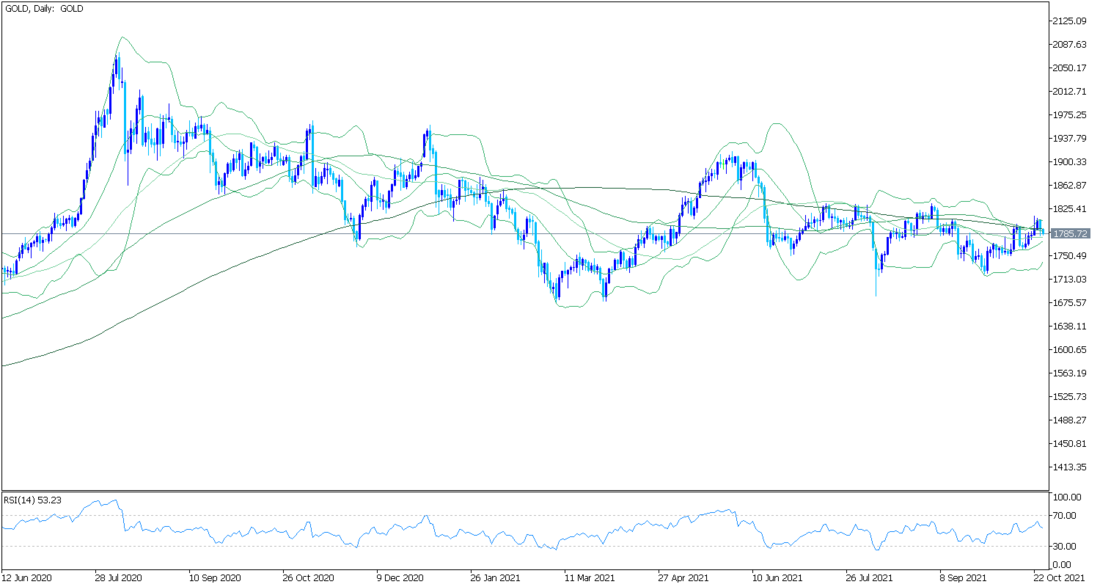Click the 1975.25 price axis label
The width and height of the screenshot is (1100, 587).
point(1069,115)
